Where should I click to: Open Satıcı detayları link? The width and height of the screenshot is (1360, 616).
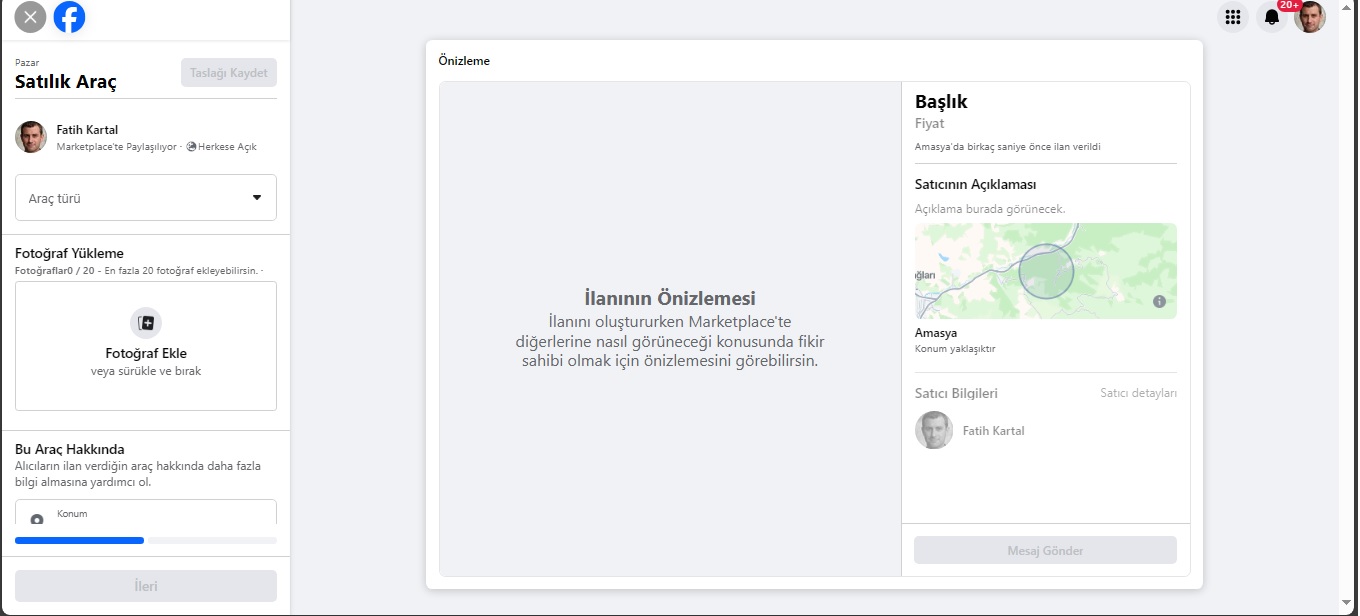1138,393
